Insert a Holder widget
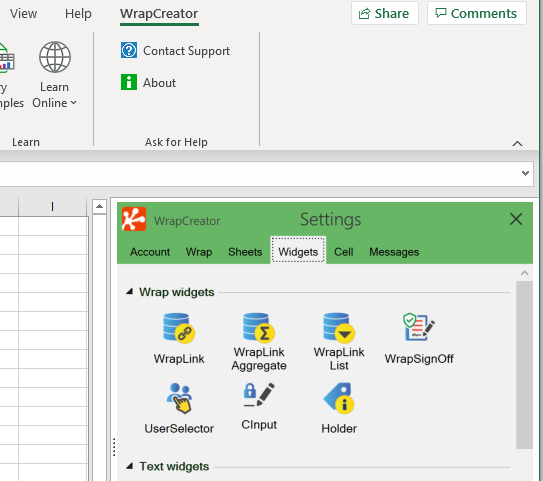 pos(339,409)
